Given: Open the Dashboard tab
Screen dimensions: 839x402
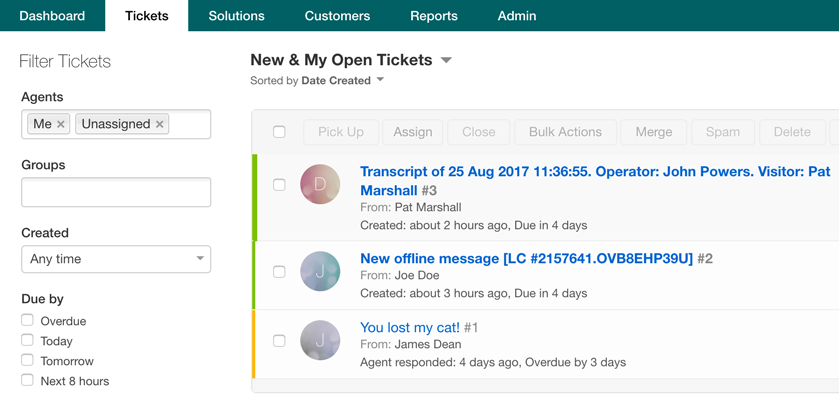Looking at the screenshot, I should pyautogui.click(x=52, y=16).
